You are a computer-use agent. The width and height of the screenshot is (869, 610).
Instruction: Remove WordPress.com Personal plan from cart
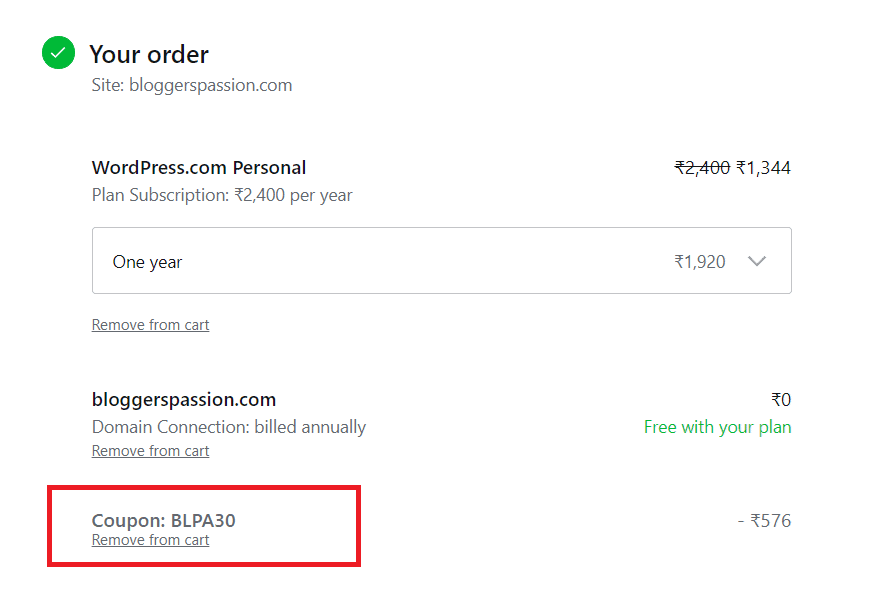[x=150, y=324]
